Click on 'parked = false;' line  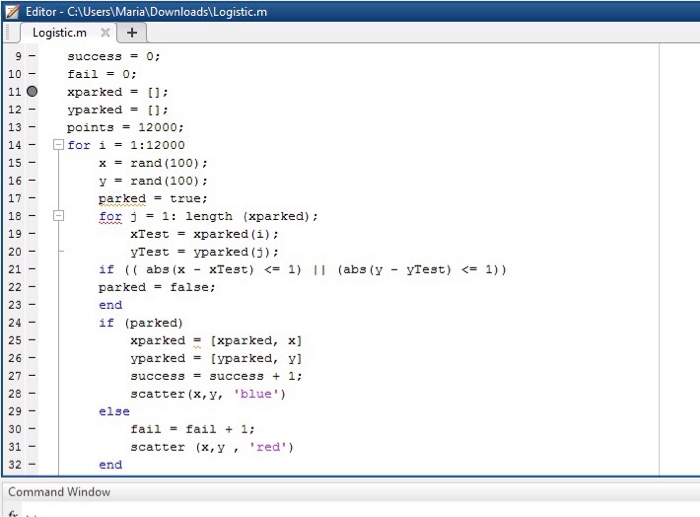157,287
